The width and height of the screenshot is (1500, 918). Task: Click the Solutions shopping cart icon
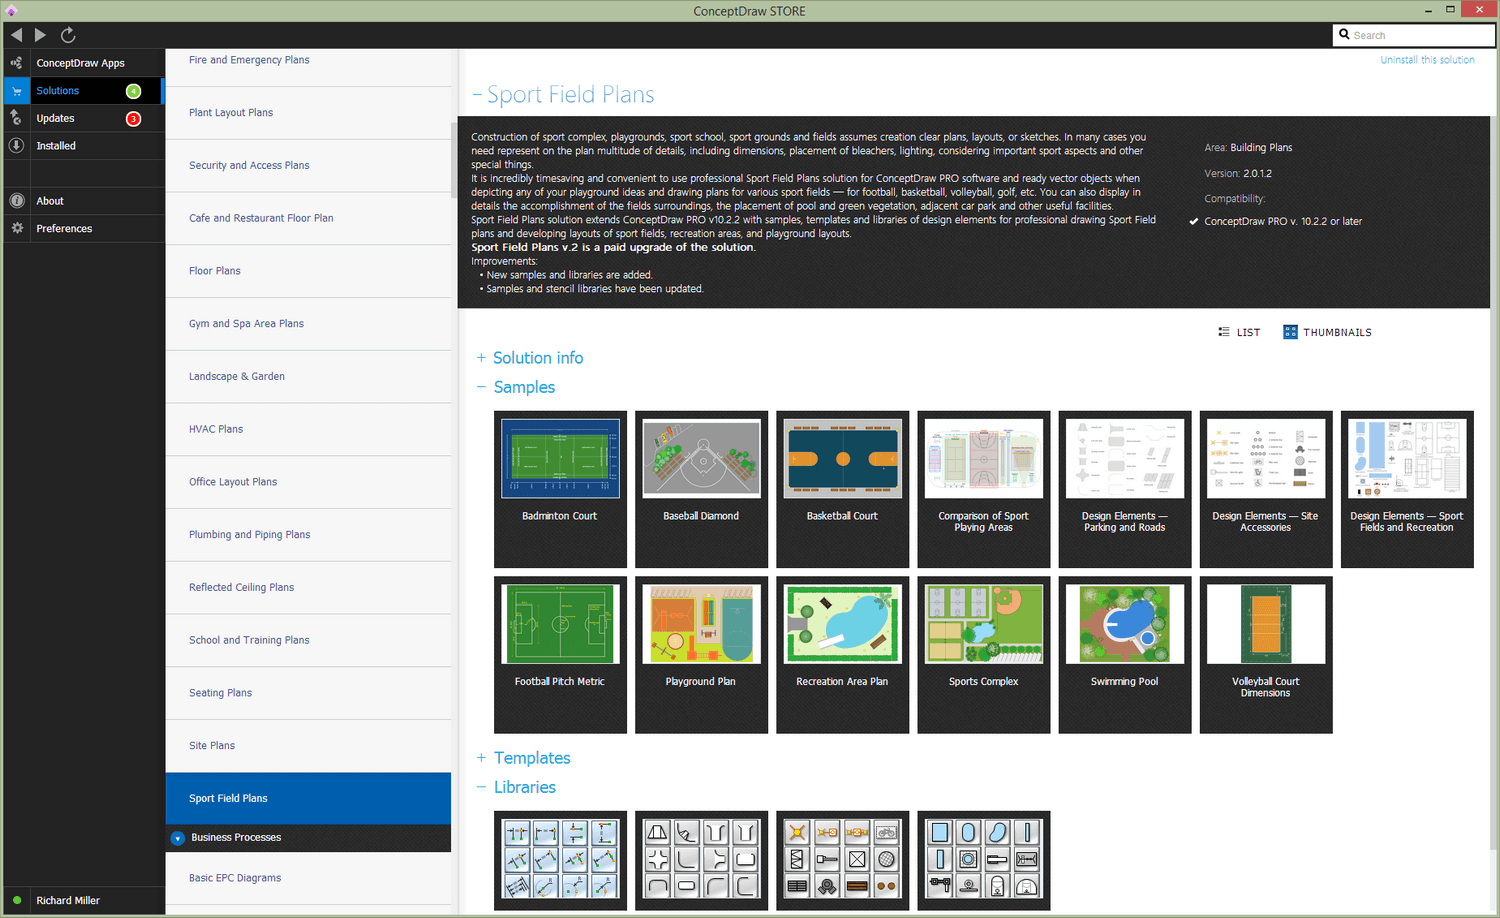click(16, 91)
